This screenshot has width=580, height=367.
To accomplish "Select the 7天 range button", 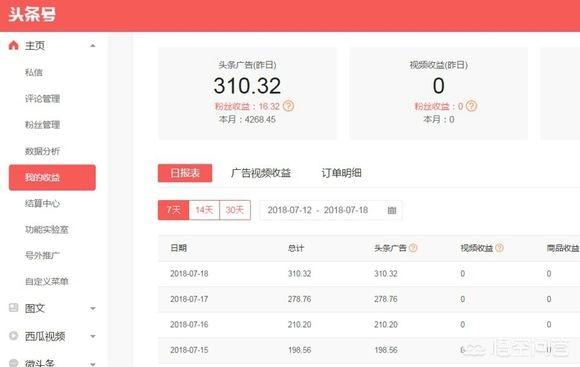I will 173,210.
